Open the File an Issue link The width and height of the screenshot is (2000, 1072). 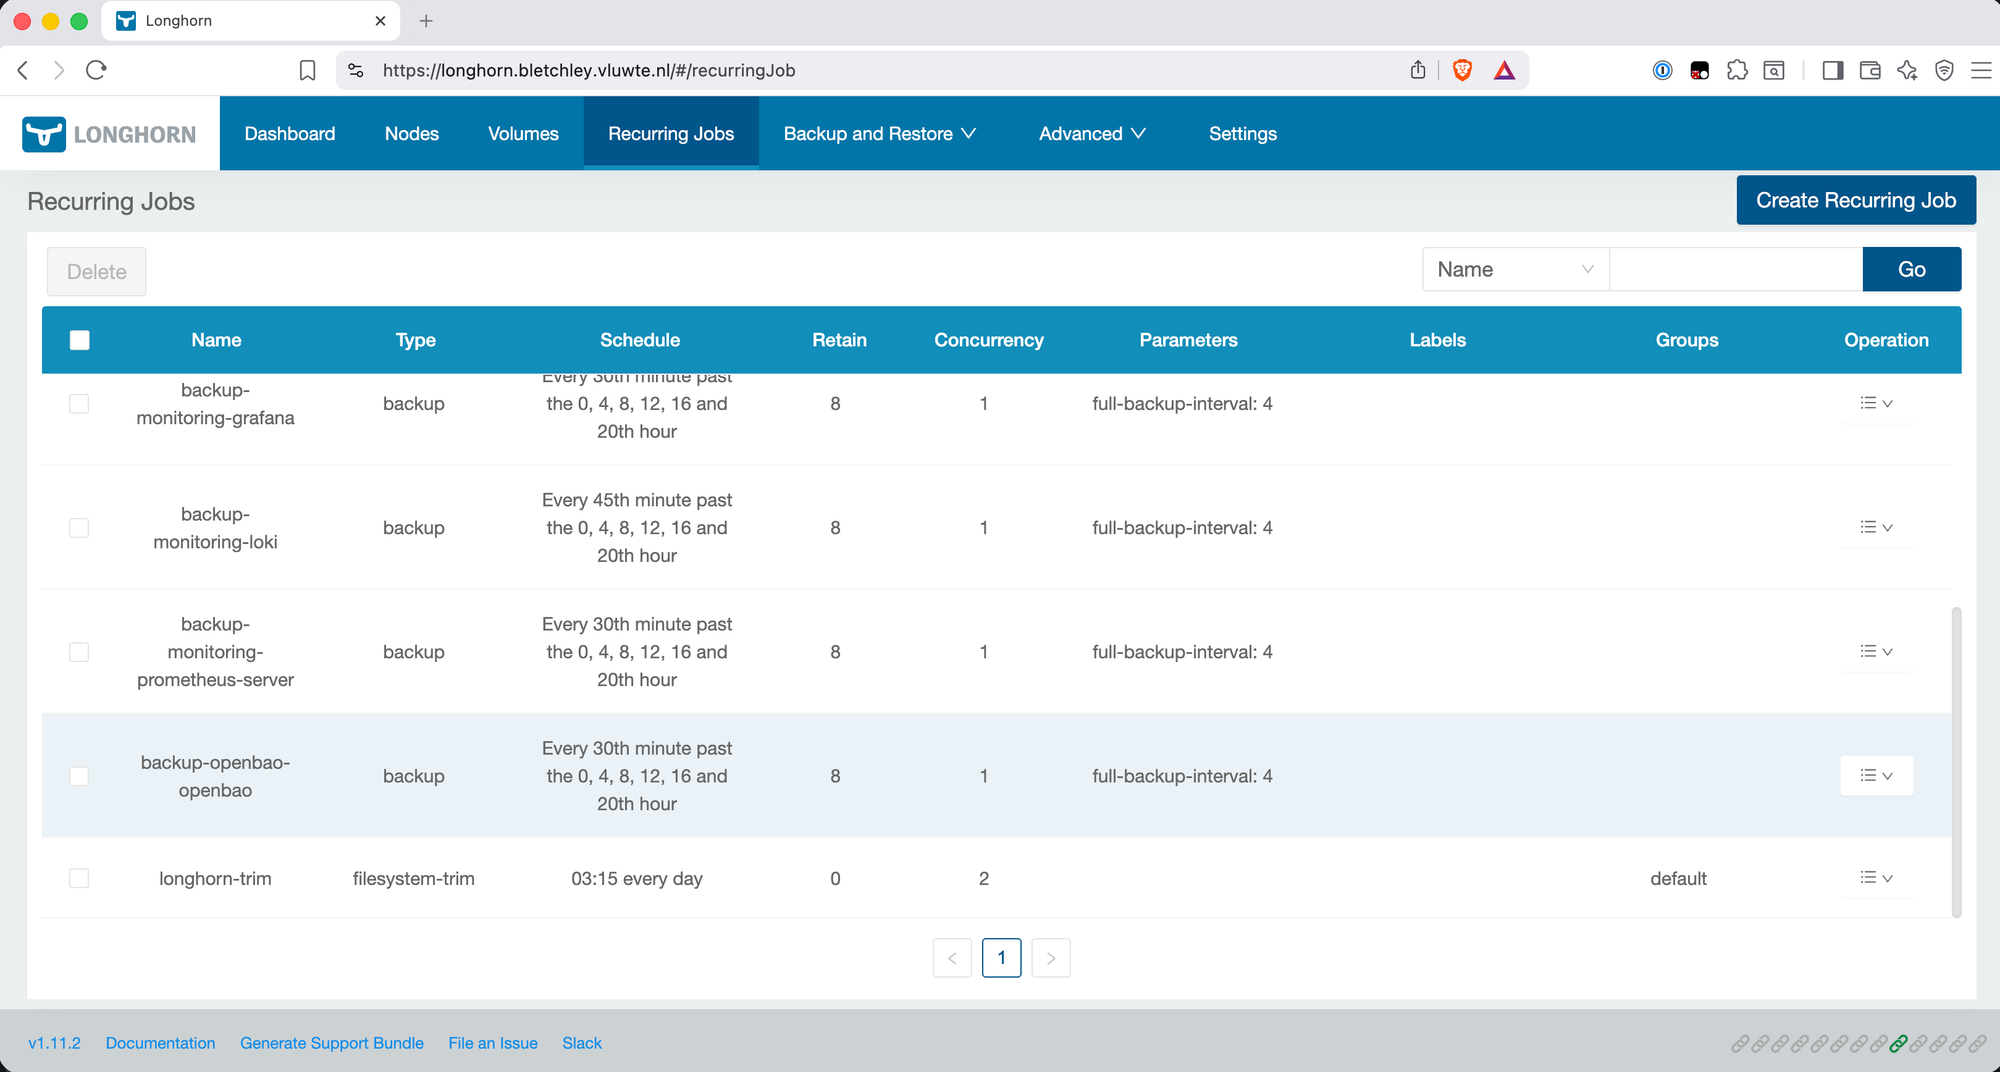(x=493, y=1043)
